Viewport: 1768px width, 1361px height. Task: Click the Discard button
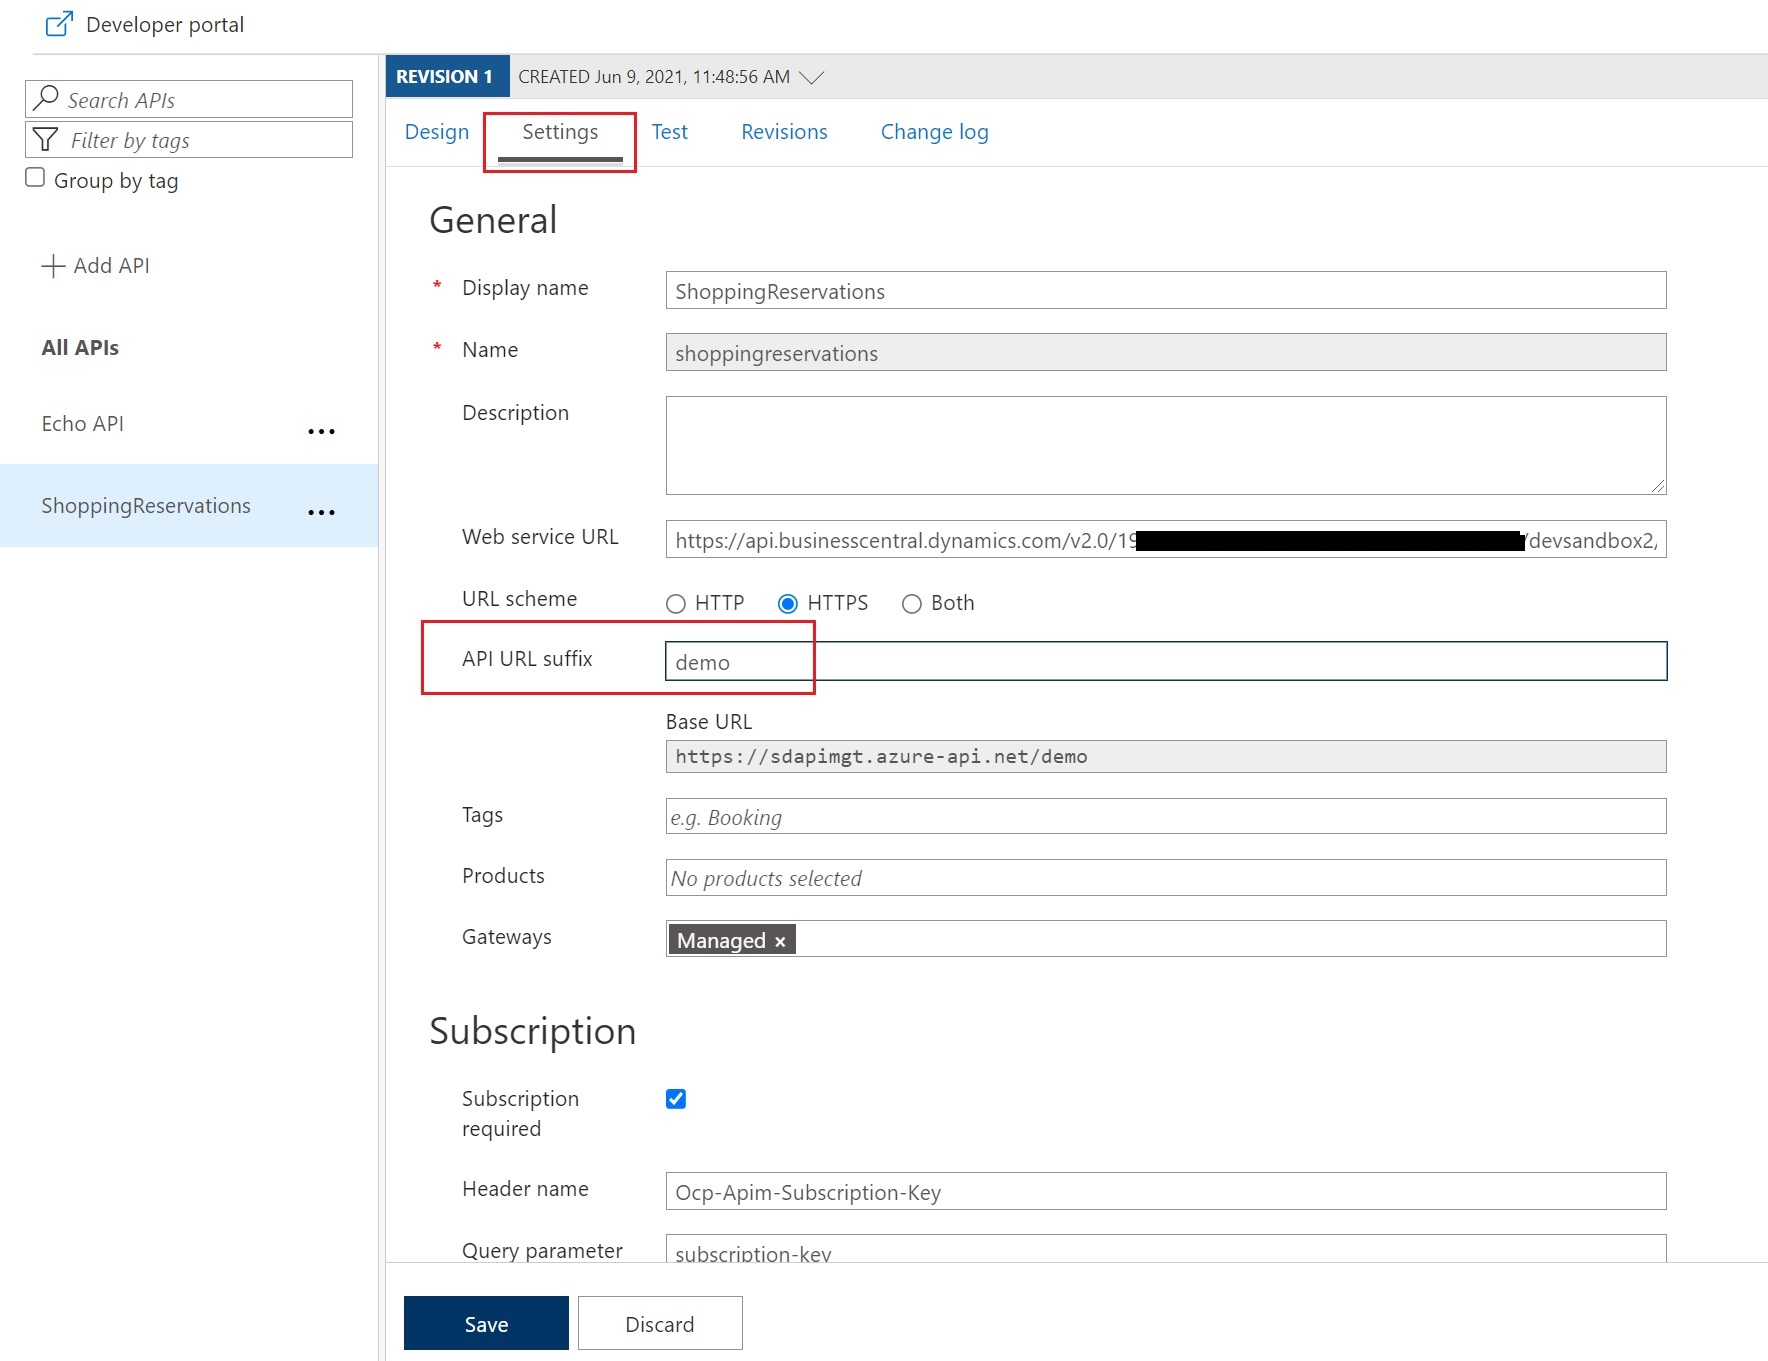[x=659, y=1323]
